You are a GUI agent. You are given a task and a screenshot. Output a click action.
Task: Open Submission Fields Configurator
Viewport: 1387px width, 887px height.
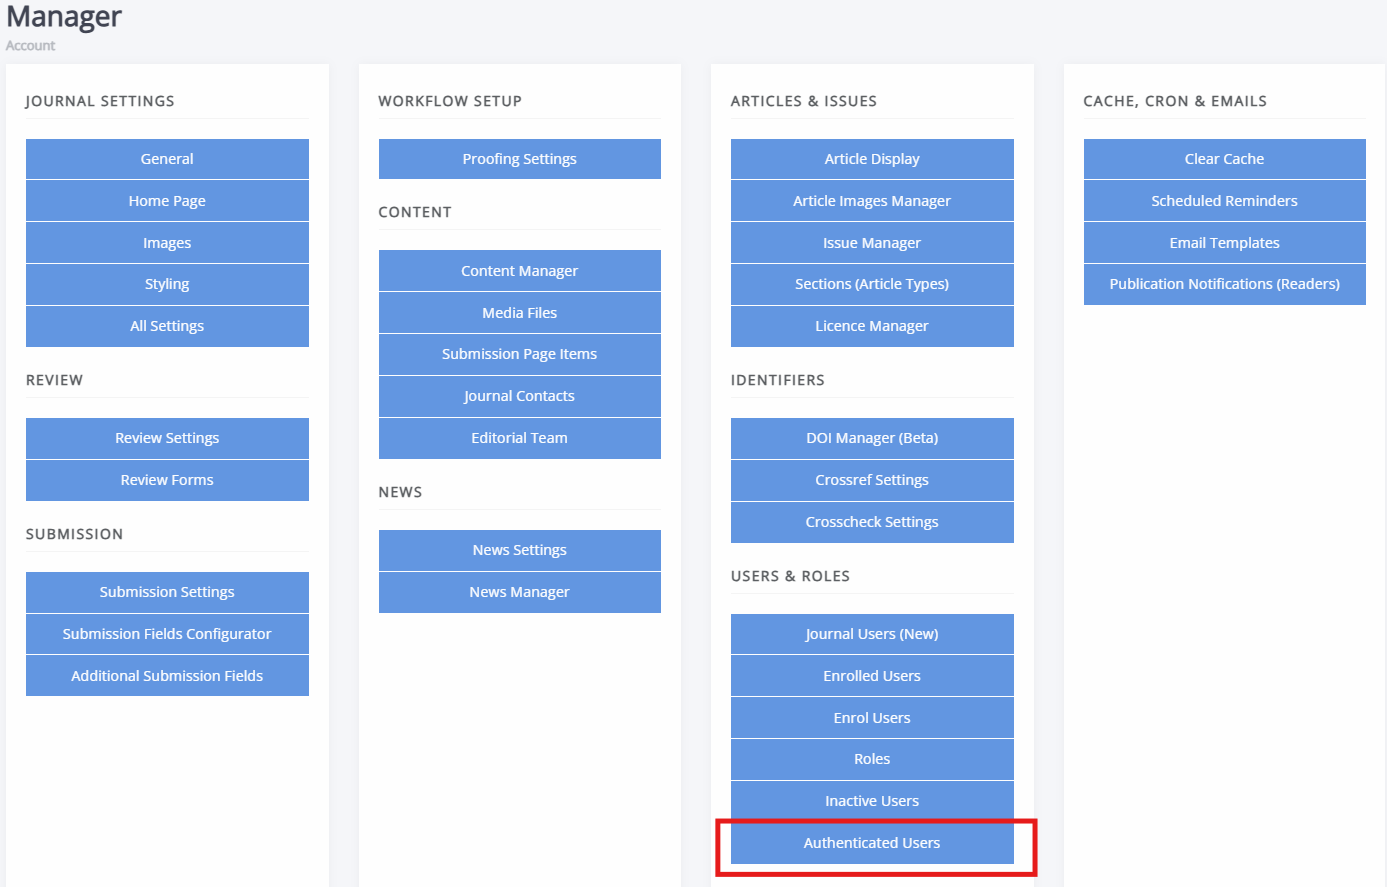coord(167,634)
